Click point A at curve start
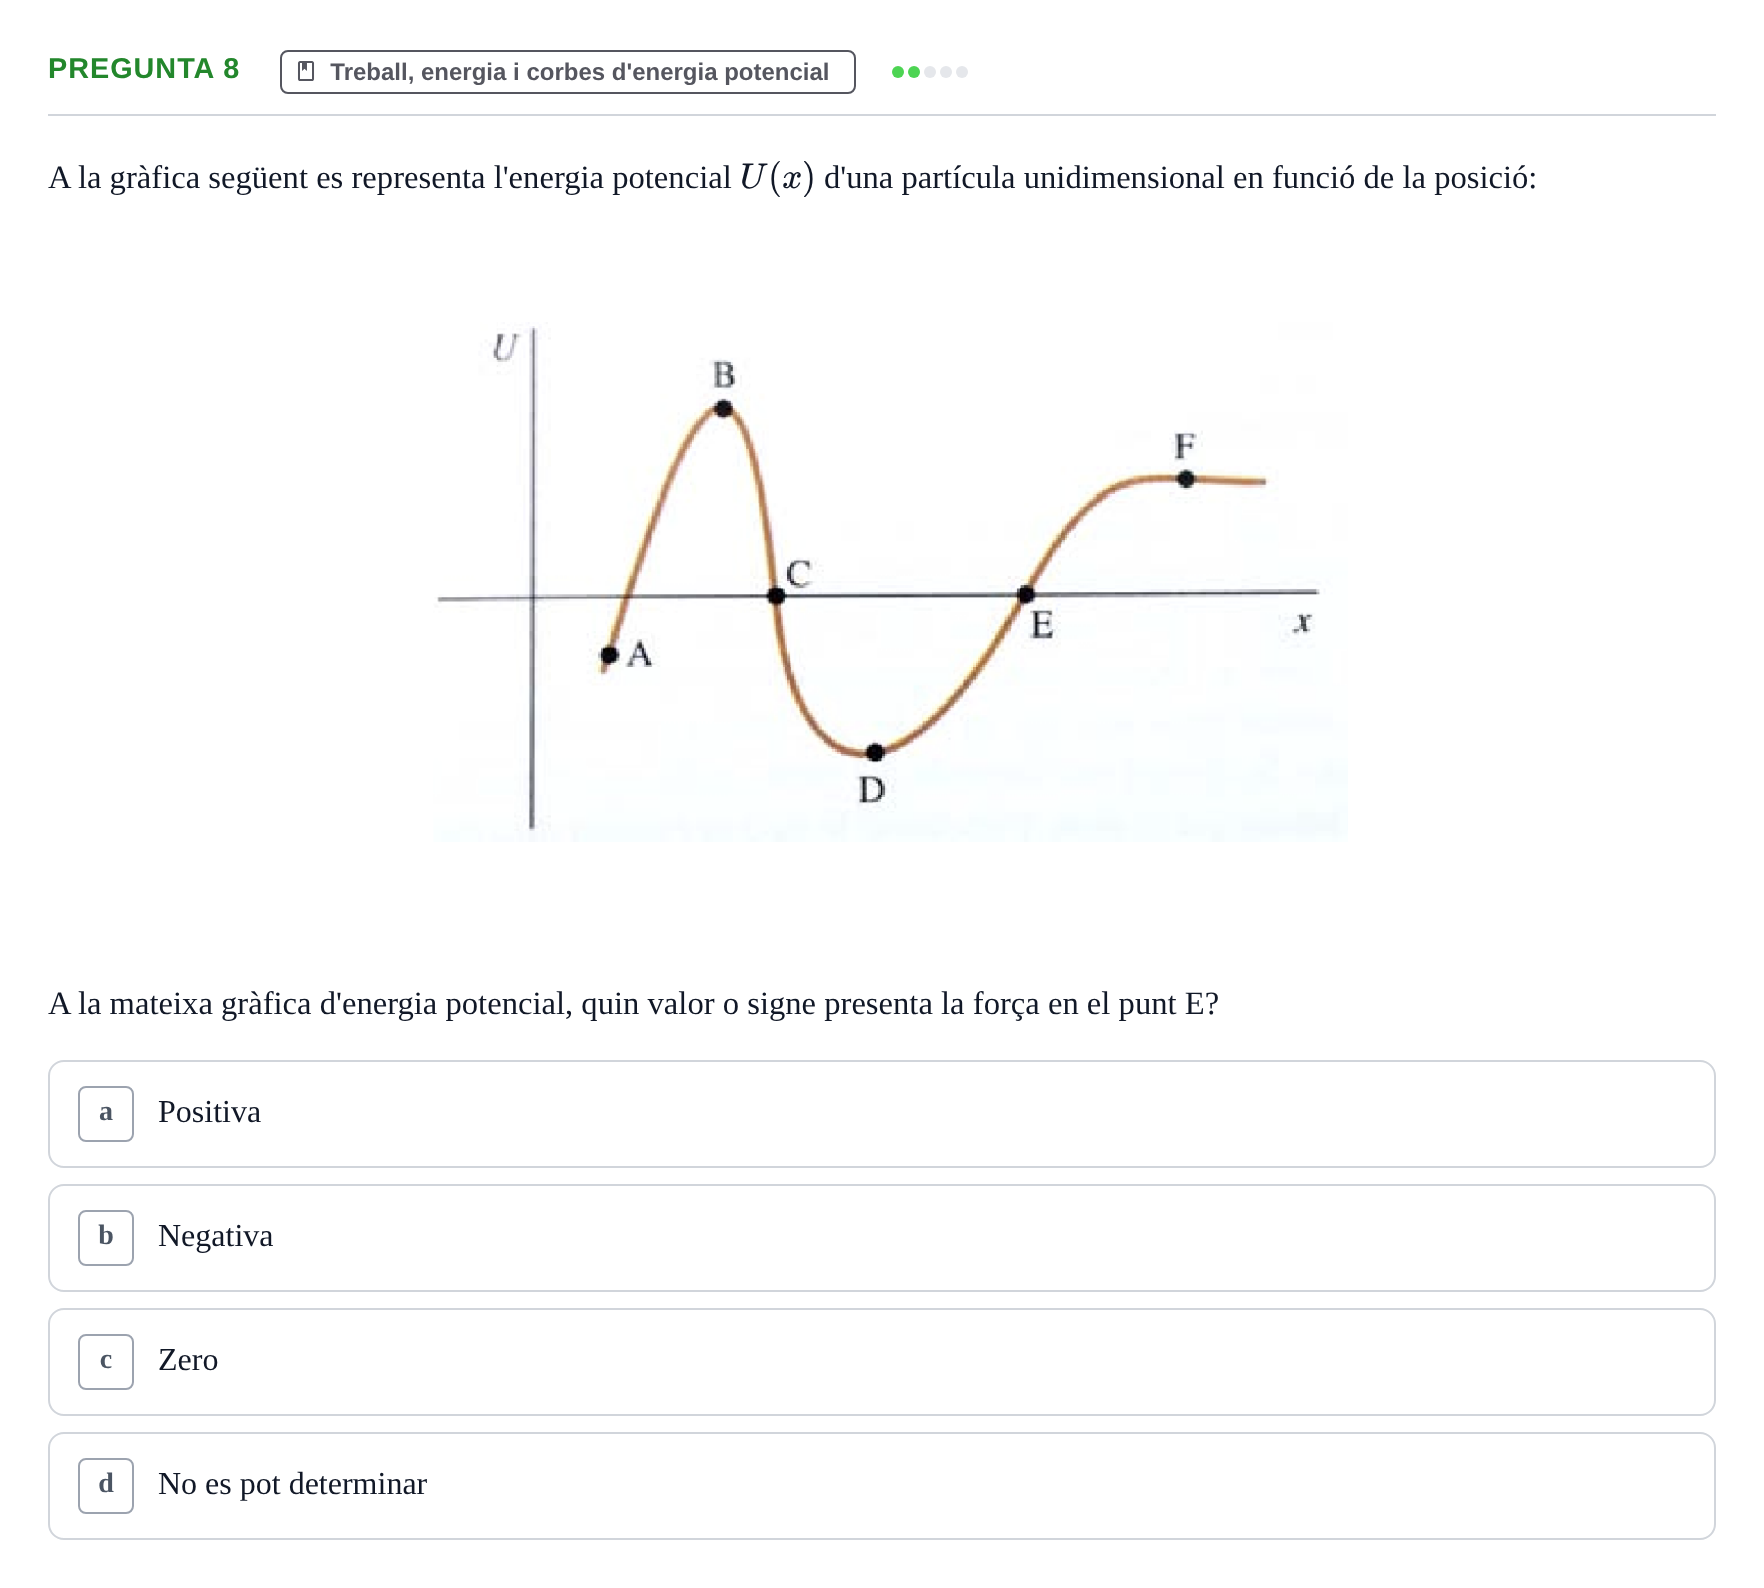This screenshot has width=1764, height=1588. (609, 655)
